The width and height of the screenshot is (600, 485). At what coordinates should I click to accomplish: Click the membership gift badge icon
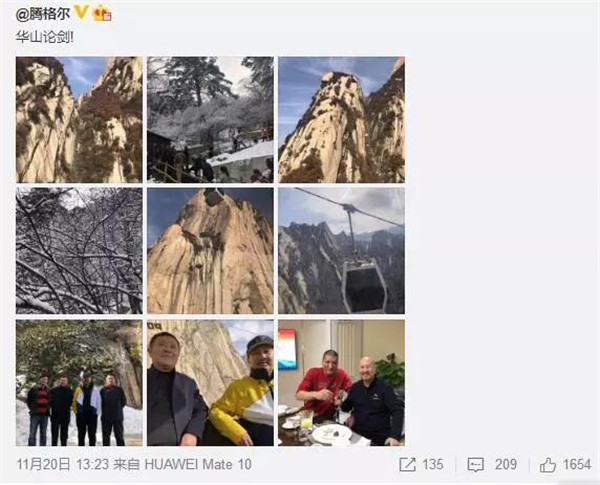click(x=103, y=14)
